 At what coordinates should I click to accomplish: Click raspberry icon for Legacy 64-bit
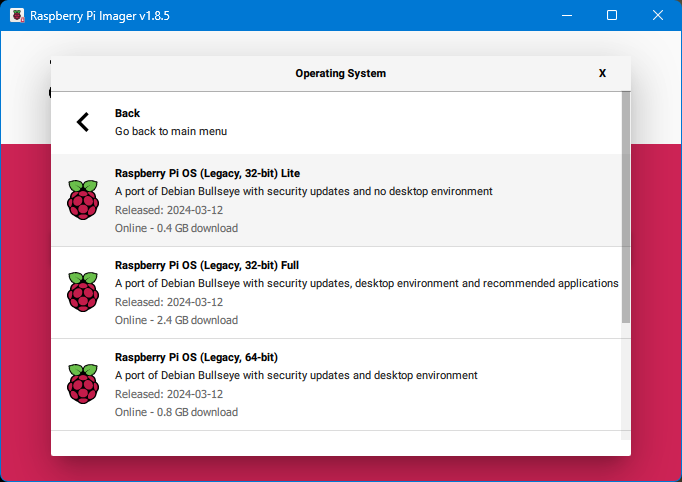click(x=83, y=384)
